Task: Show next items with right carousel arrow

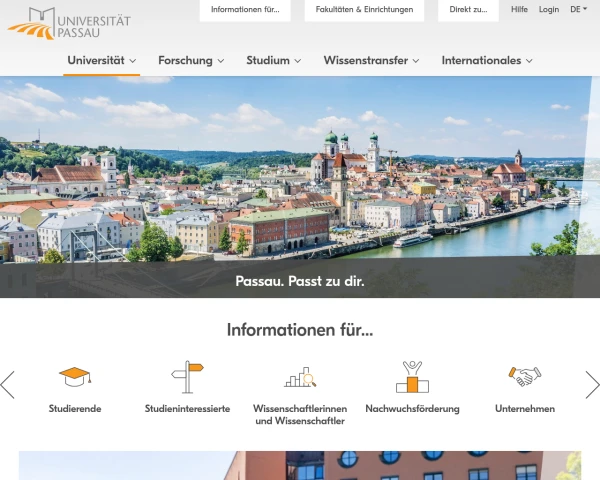Action: [592, 385]
